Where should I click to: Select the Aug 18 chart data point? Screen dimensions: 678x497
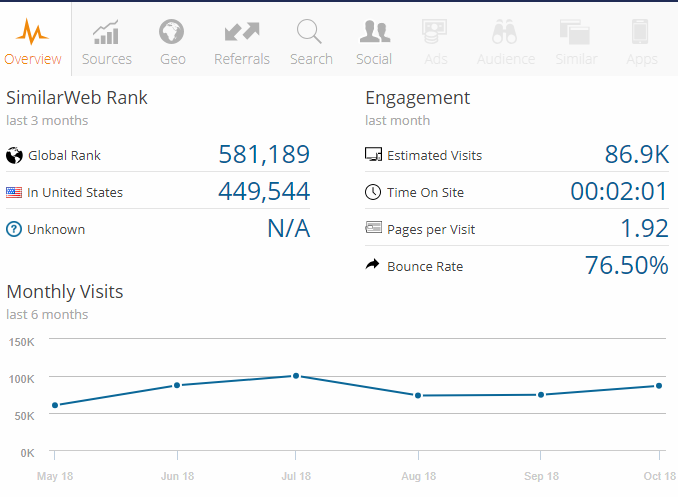click(418, 395)
